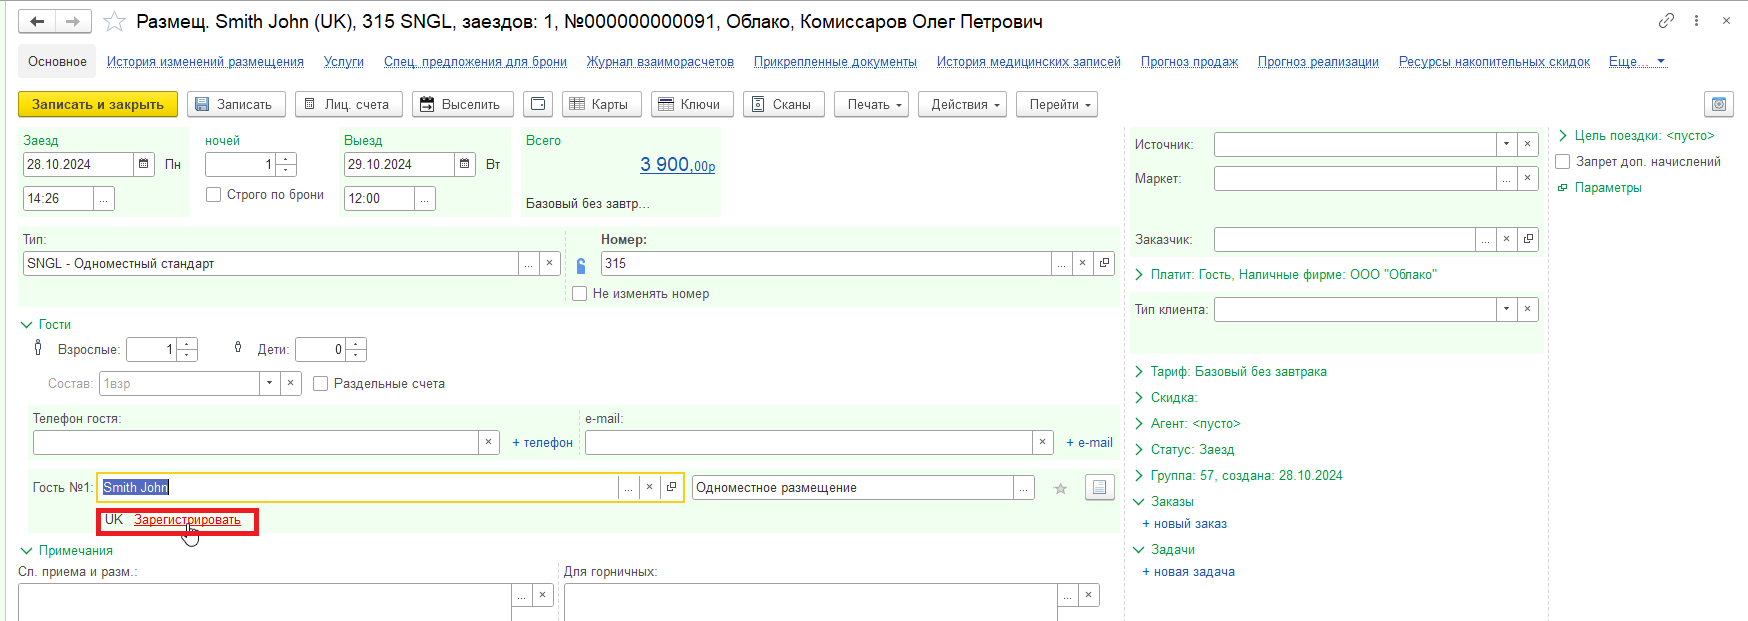Open the check-out date calendar picker

point(465,164)
